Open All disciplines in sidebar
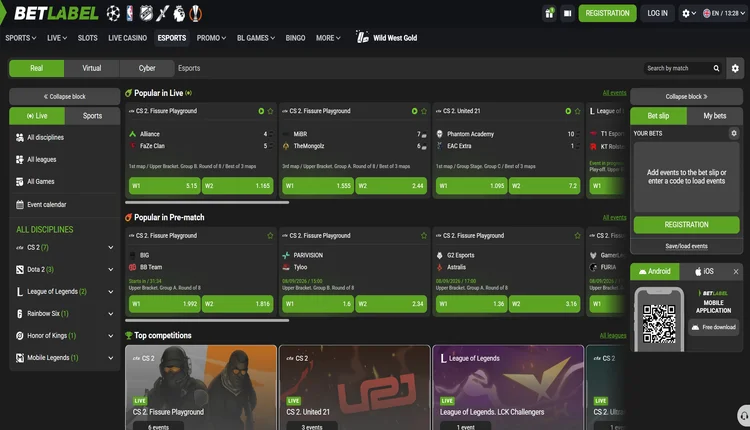The height and width of the screenshot is (430, 750). click(x=64, y=137)
